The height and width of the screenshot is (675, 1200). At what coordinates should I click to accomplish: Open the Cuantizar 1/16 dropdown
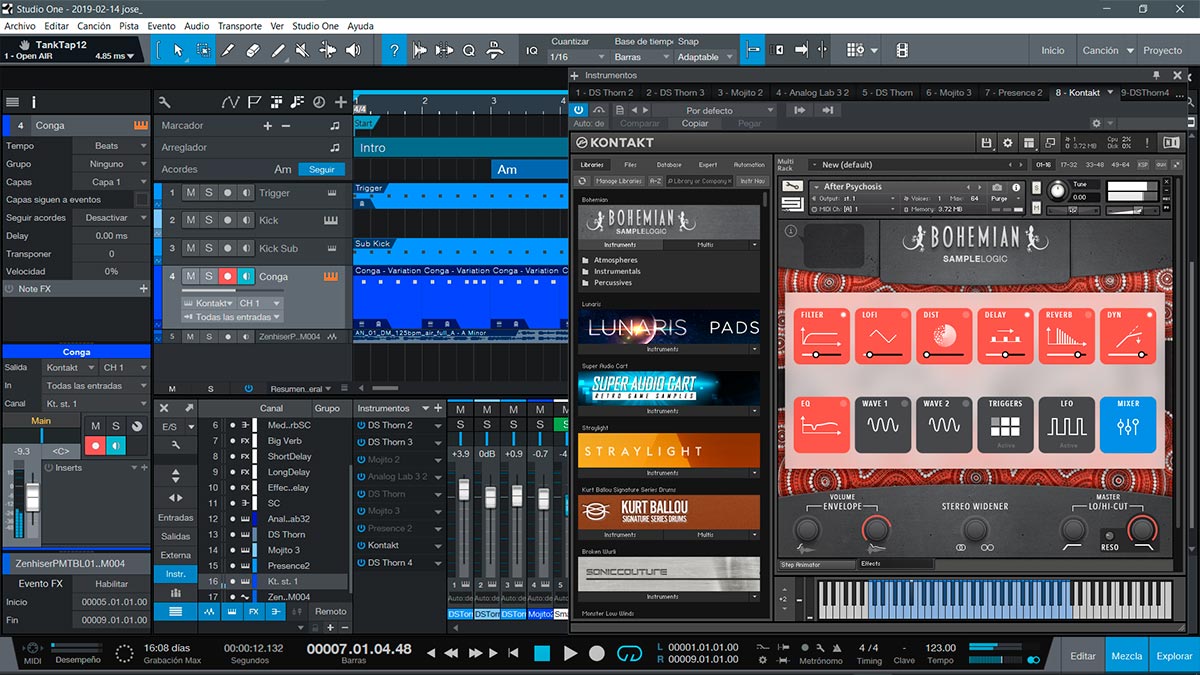click(x=578, y=57)
